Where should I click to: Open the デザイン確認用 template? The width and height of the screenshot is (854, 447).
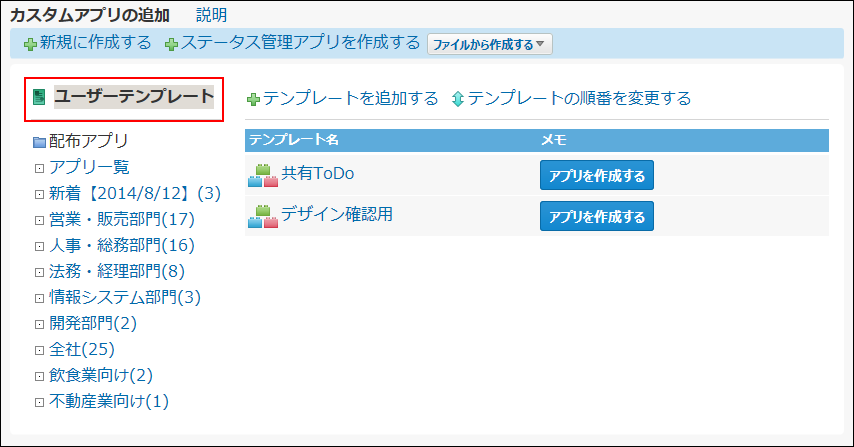(x=337, y=214)
